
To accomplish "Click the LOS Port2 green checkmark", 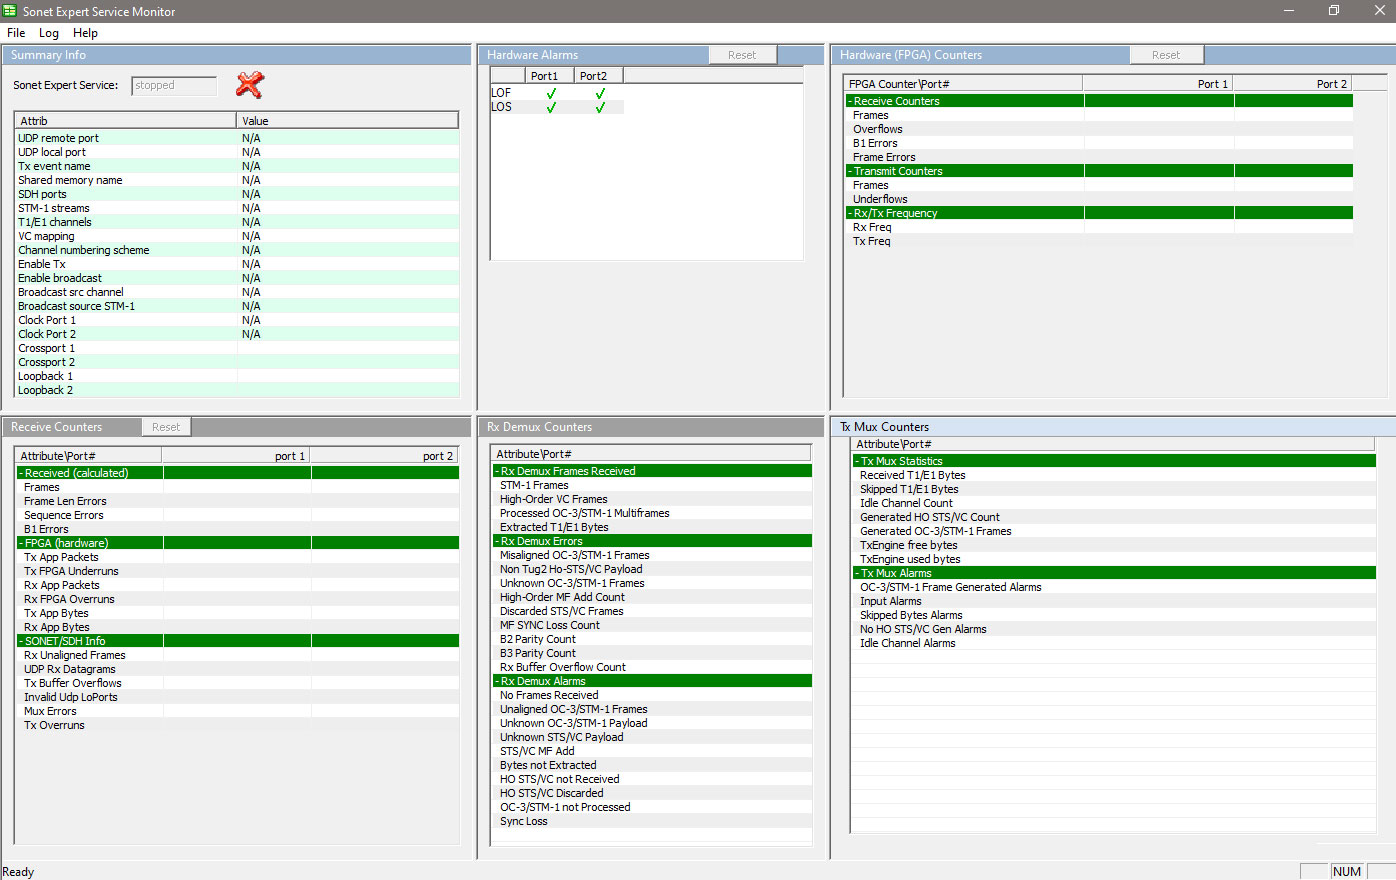I will coord(600,107).
